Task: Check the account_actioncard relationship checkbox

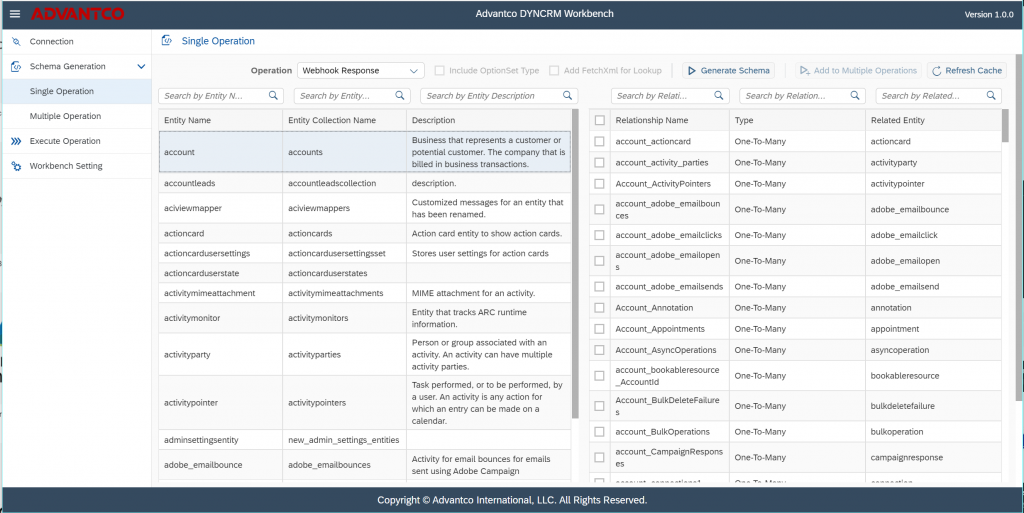Action: 600,141
